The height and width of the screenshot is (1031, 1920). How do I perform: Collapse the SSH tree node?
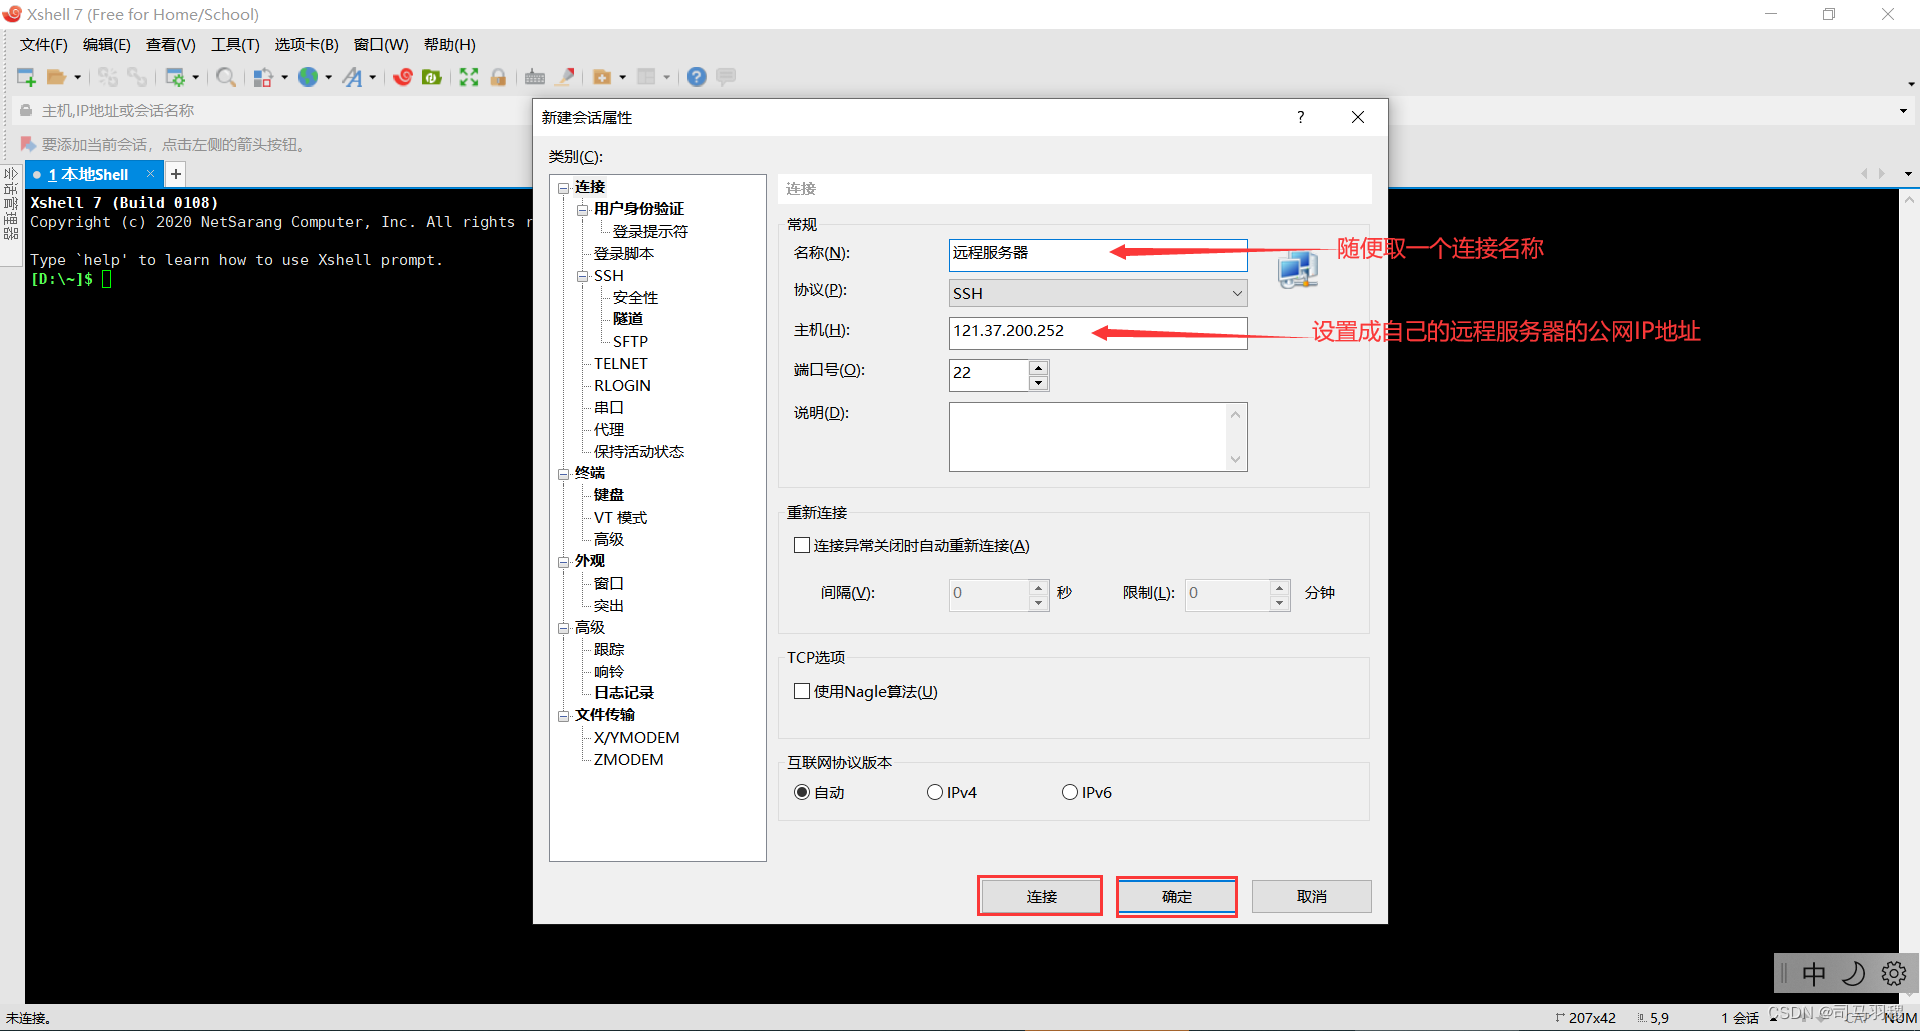coord(582,276)
